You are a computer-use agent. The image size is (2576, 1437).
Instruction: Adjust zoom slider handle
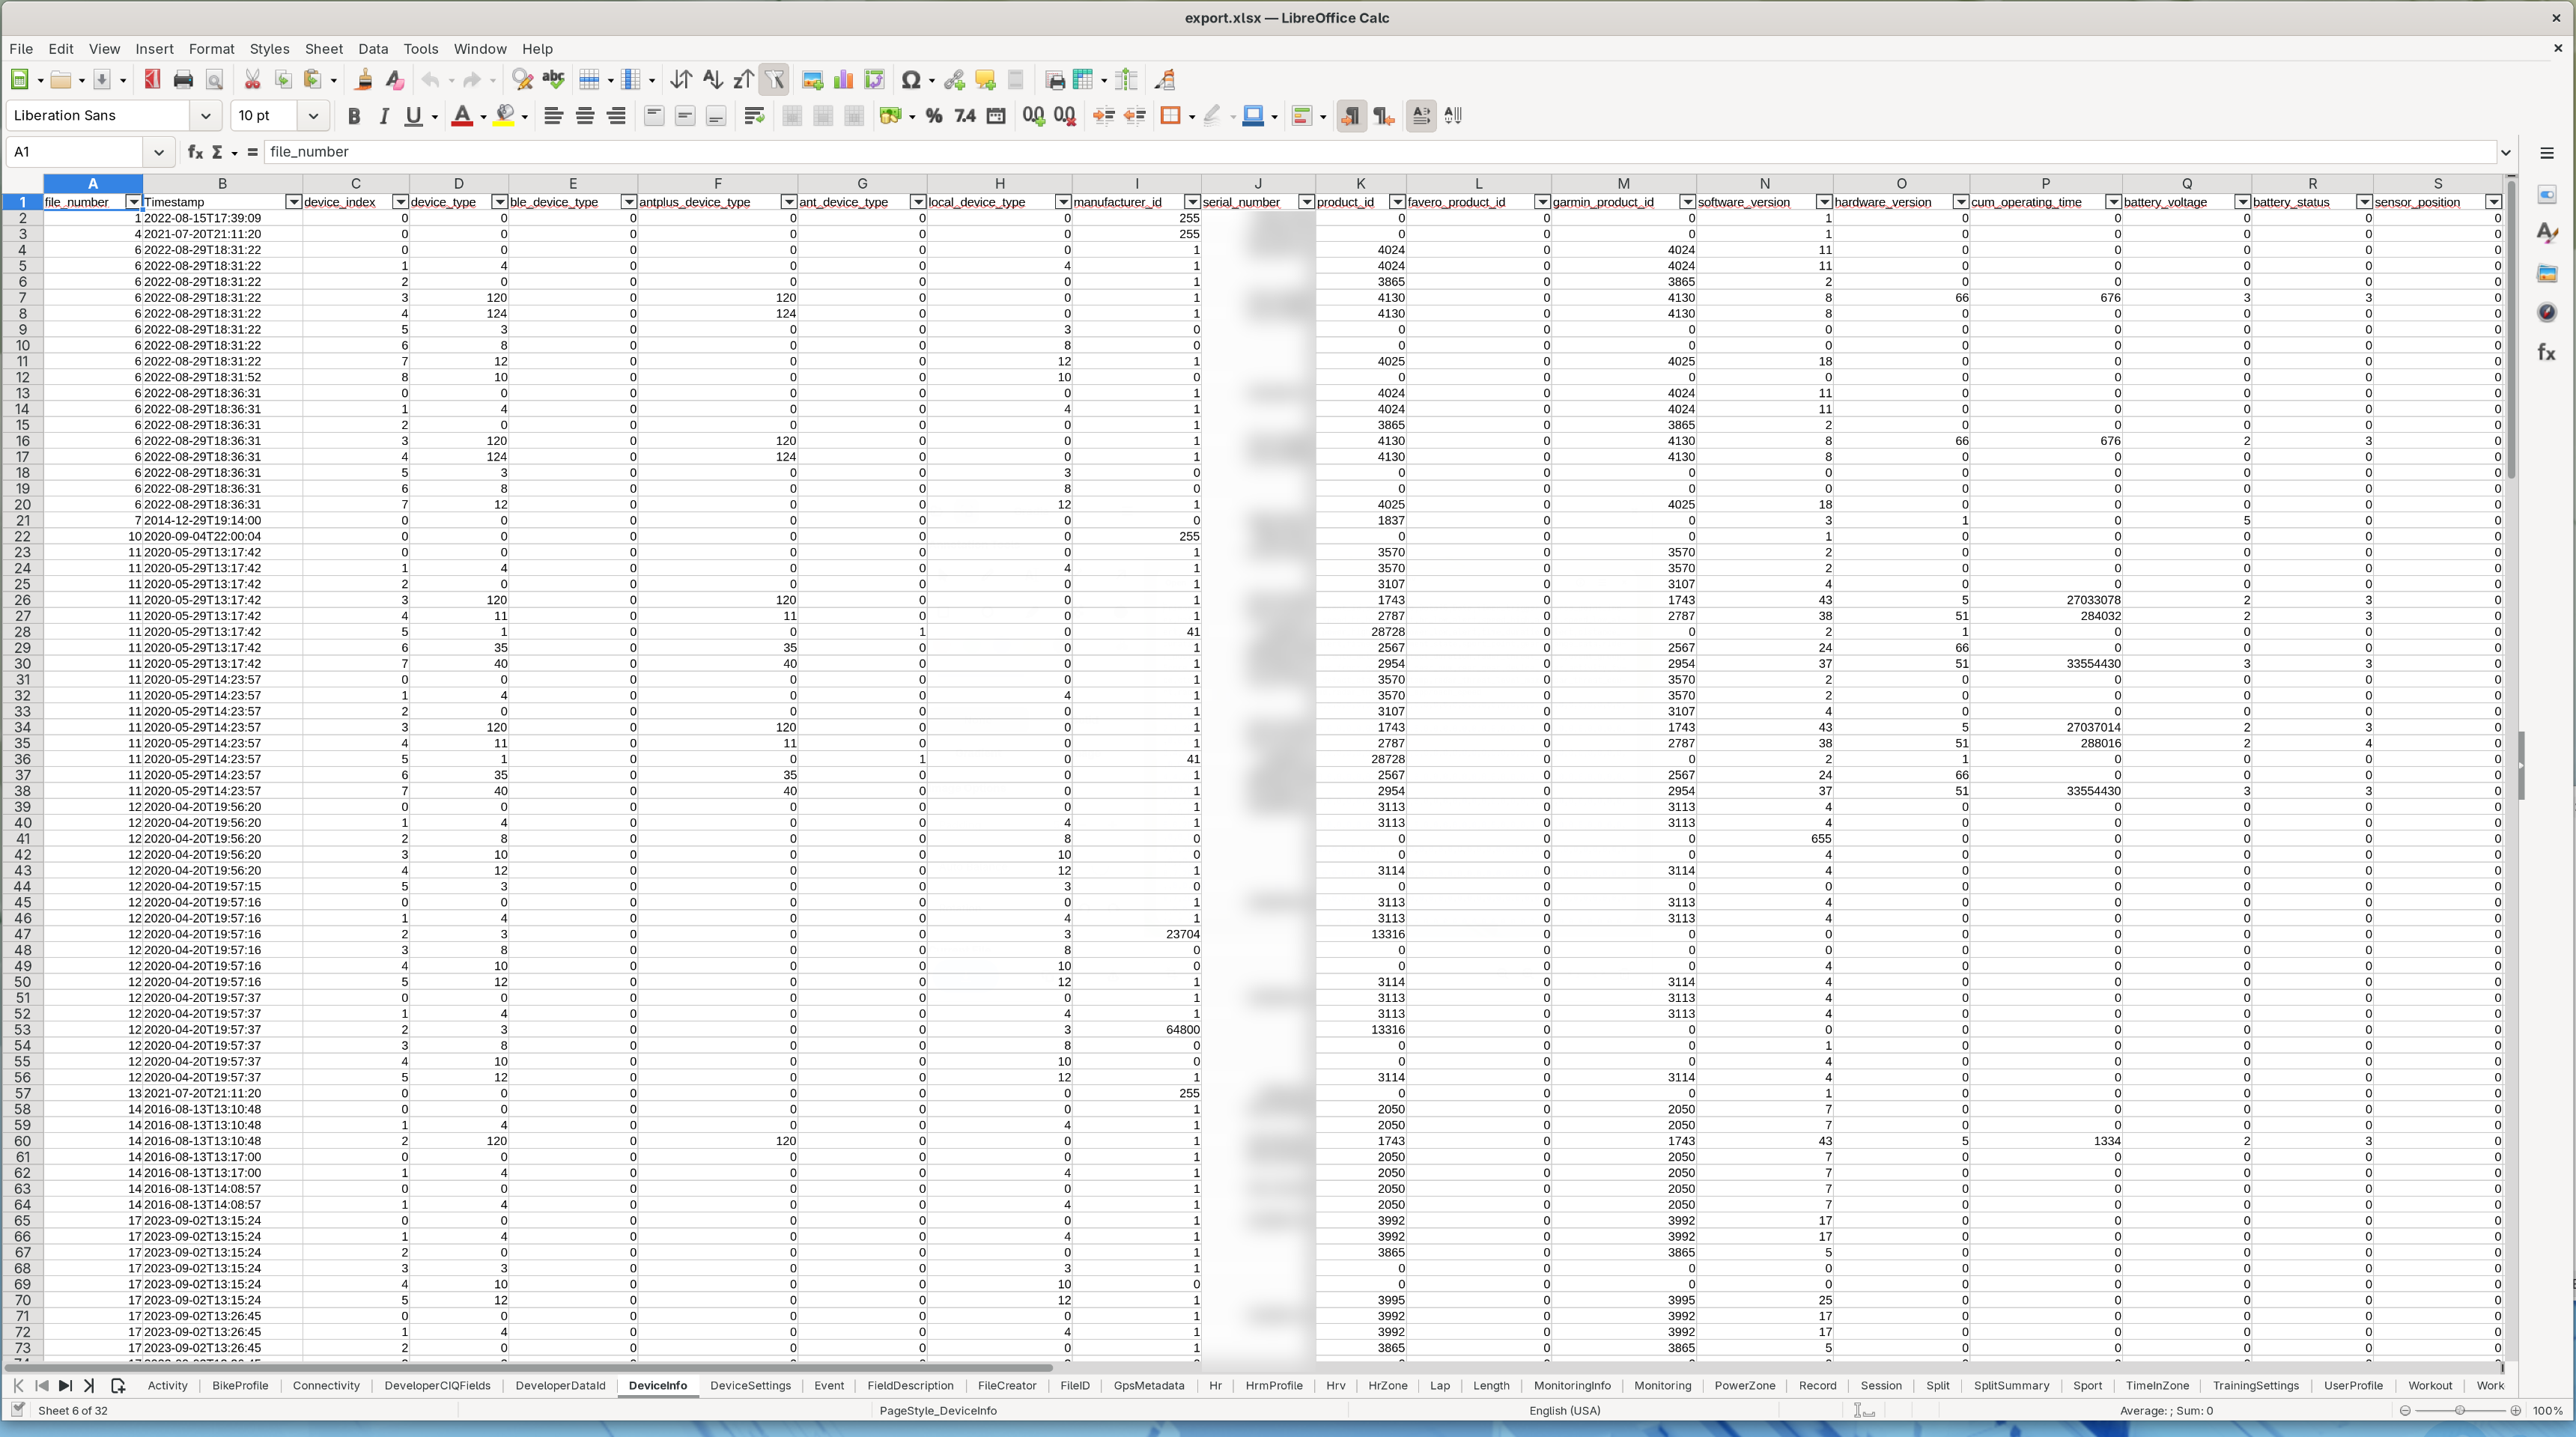tap(2459, 1410)
